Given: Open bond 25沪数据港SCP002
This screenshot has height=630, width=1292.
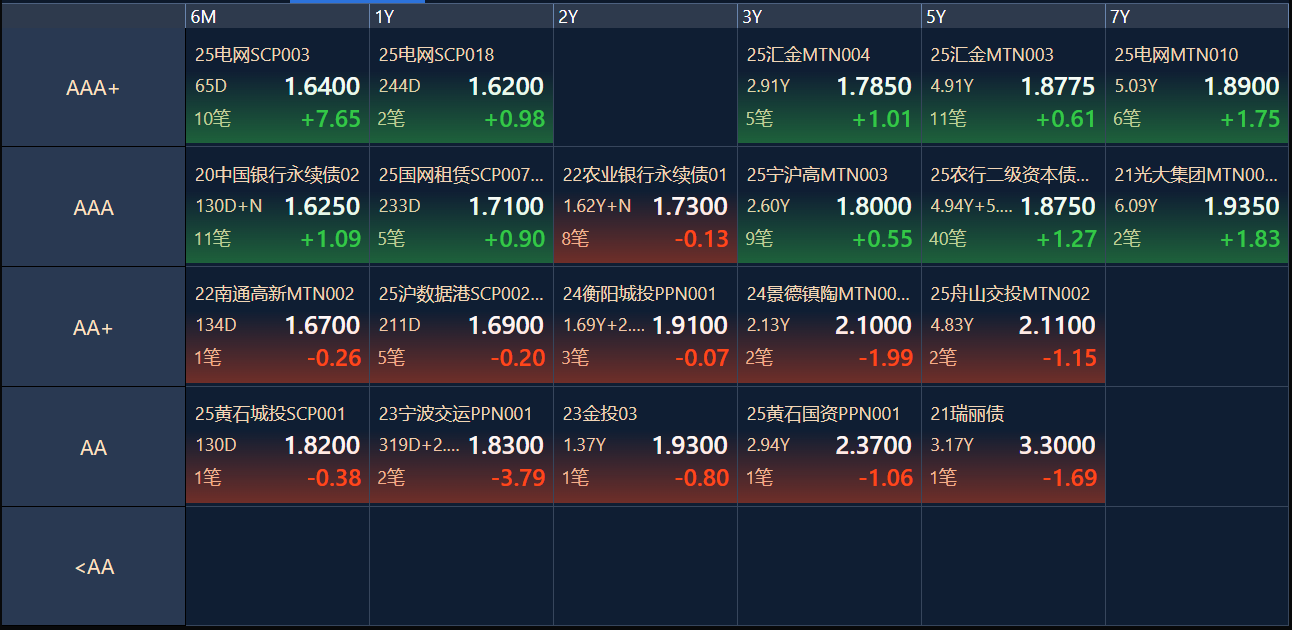Looking at the screenshot, I should 461,294.
